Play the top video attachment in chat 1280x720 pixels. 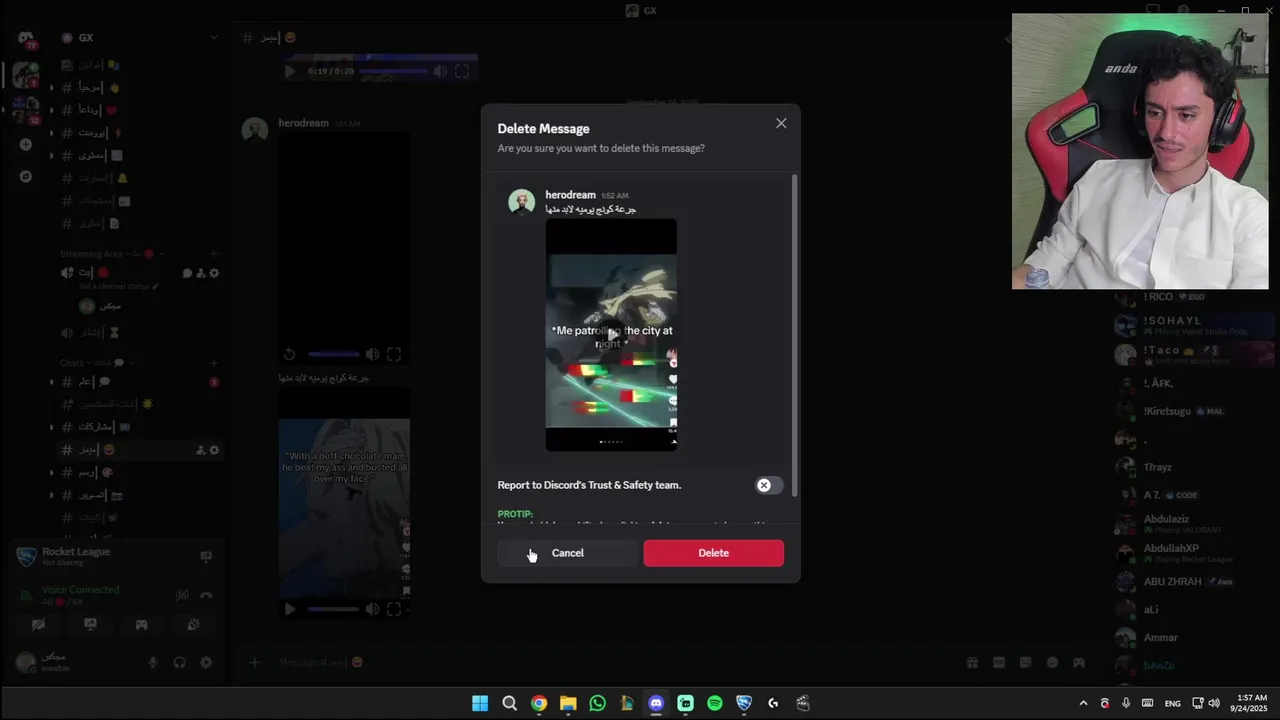290,71
